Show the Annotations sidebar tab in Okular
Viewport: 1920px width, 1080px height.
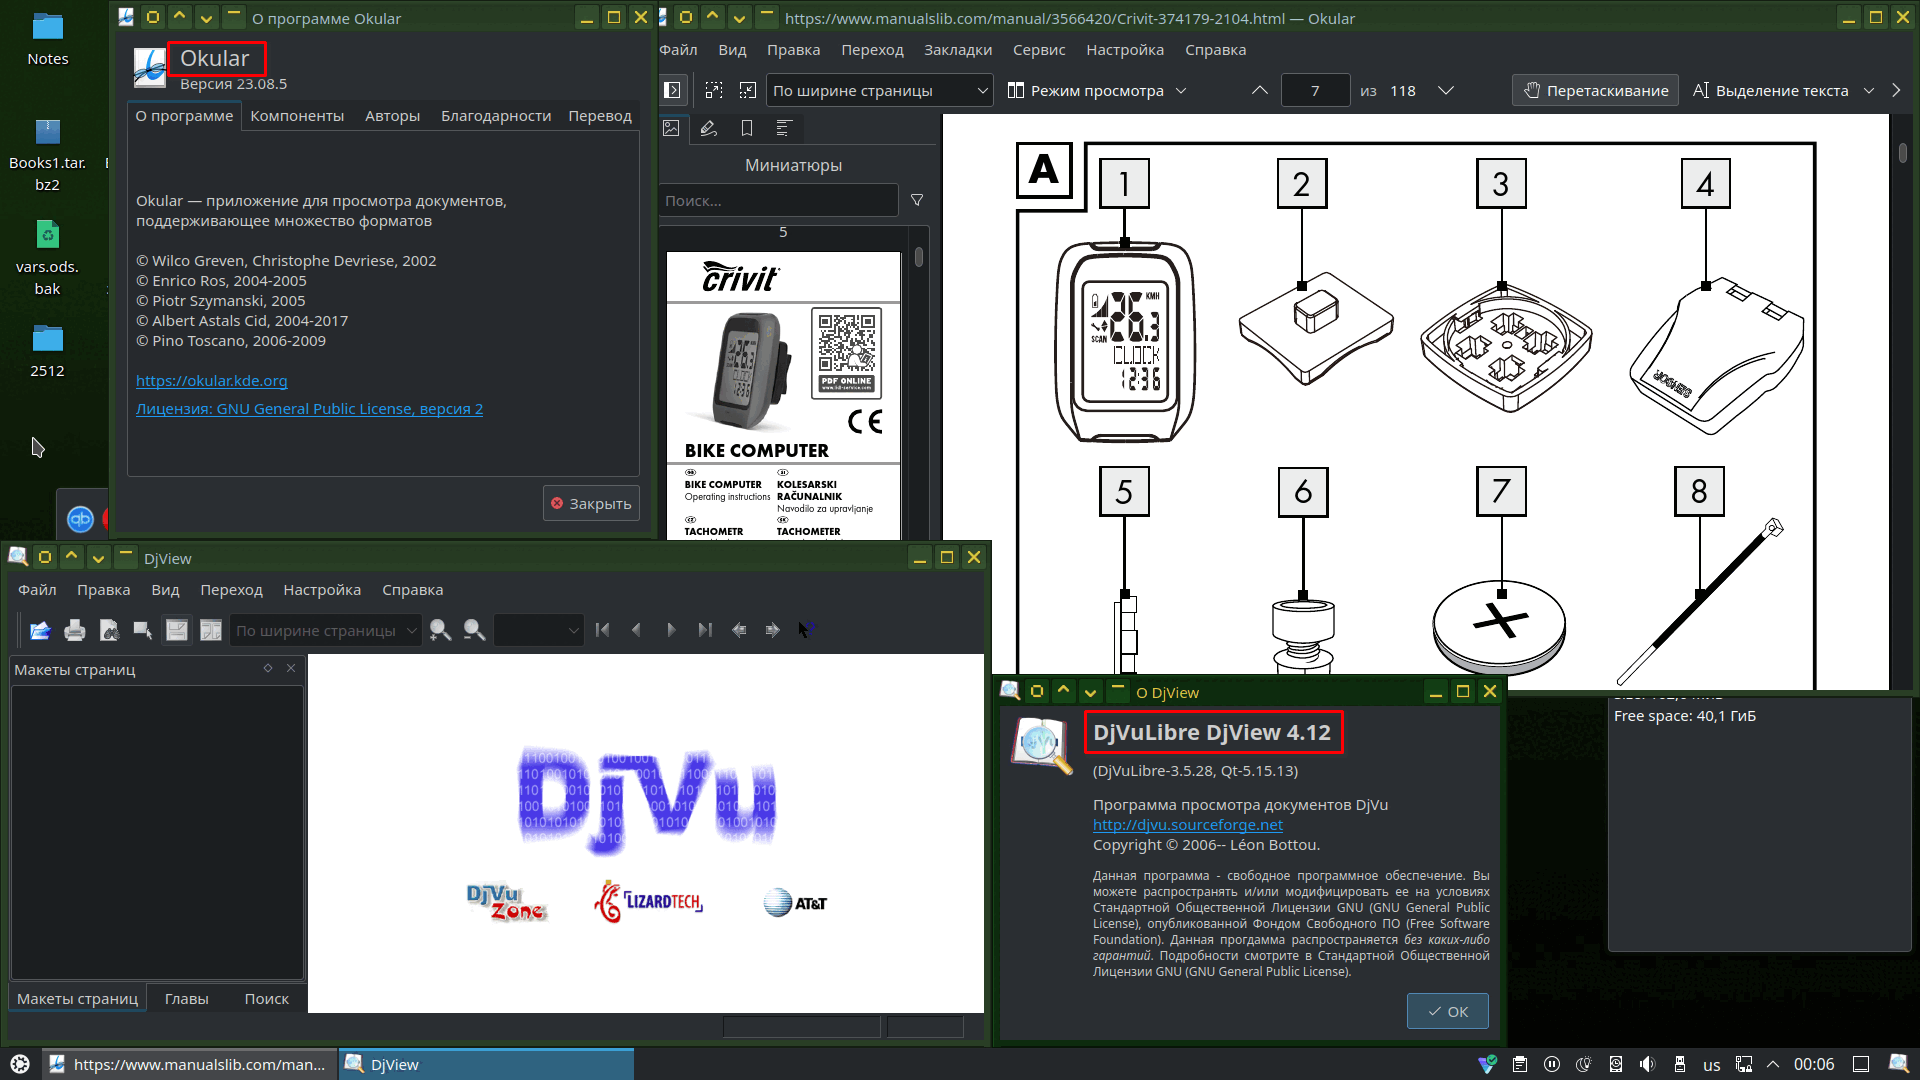(709, 128)
